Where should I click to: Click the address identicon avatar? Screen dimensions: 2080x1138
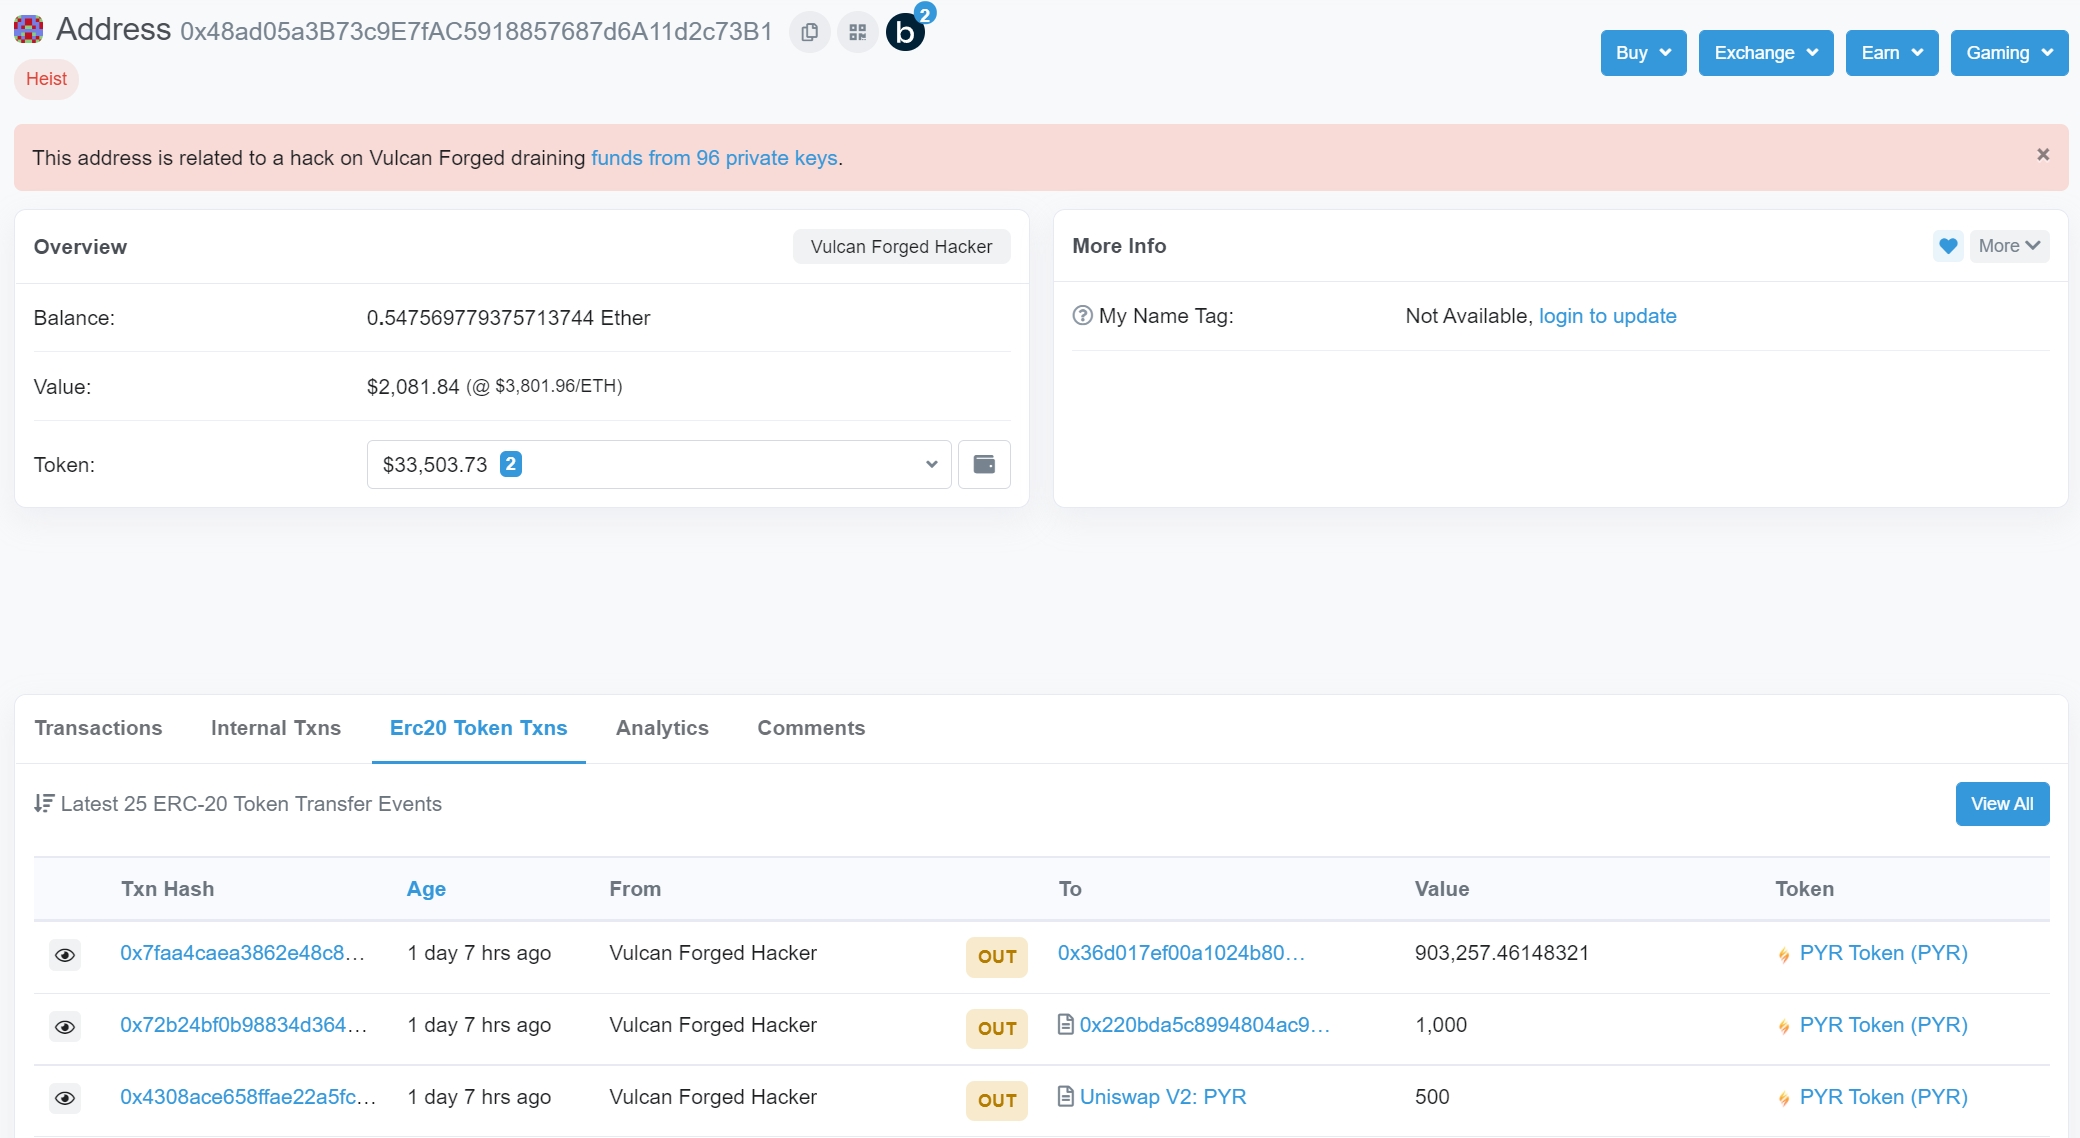[x=28, y=30]
